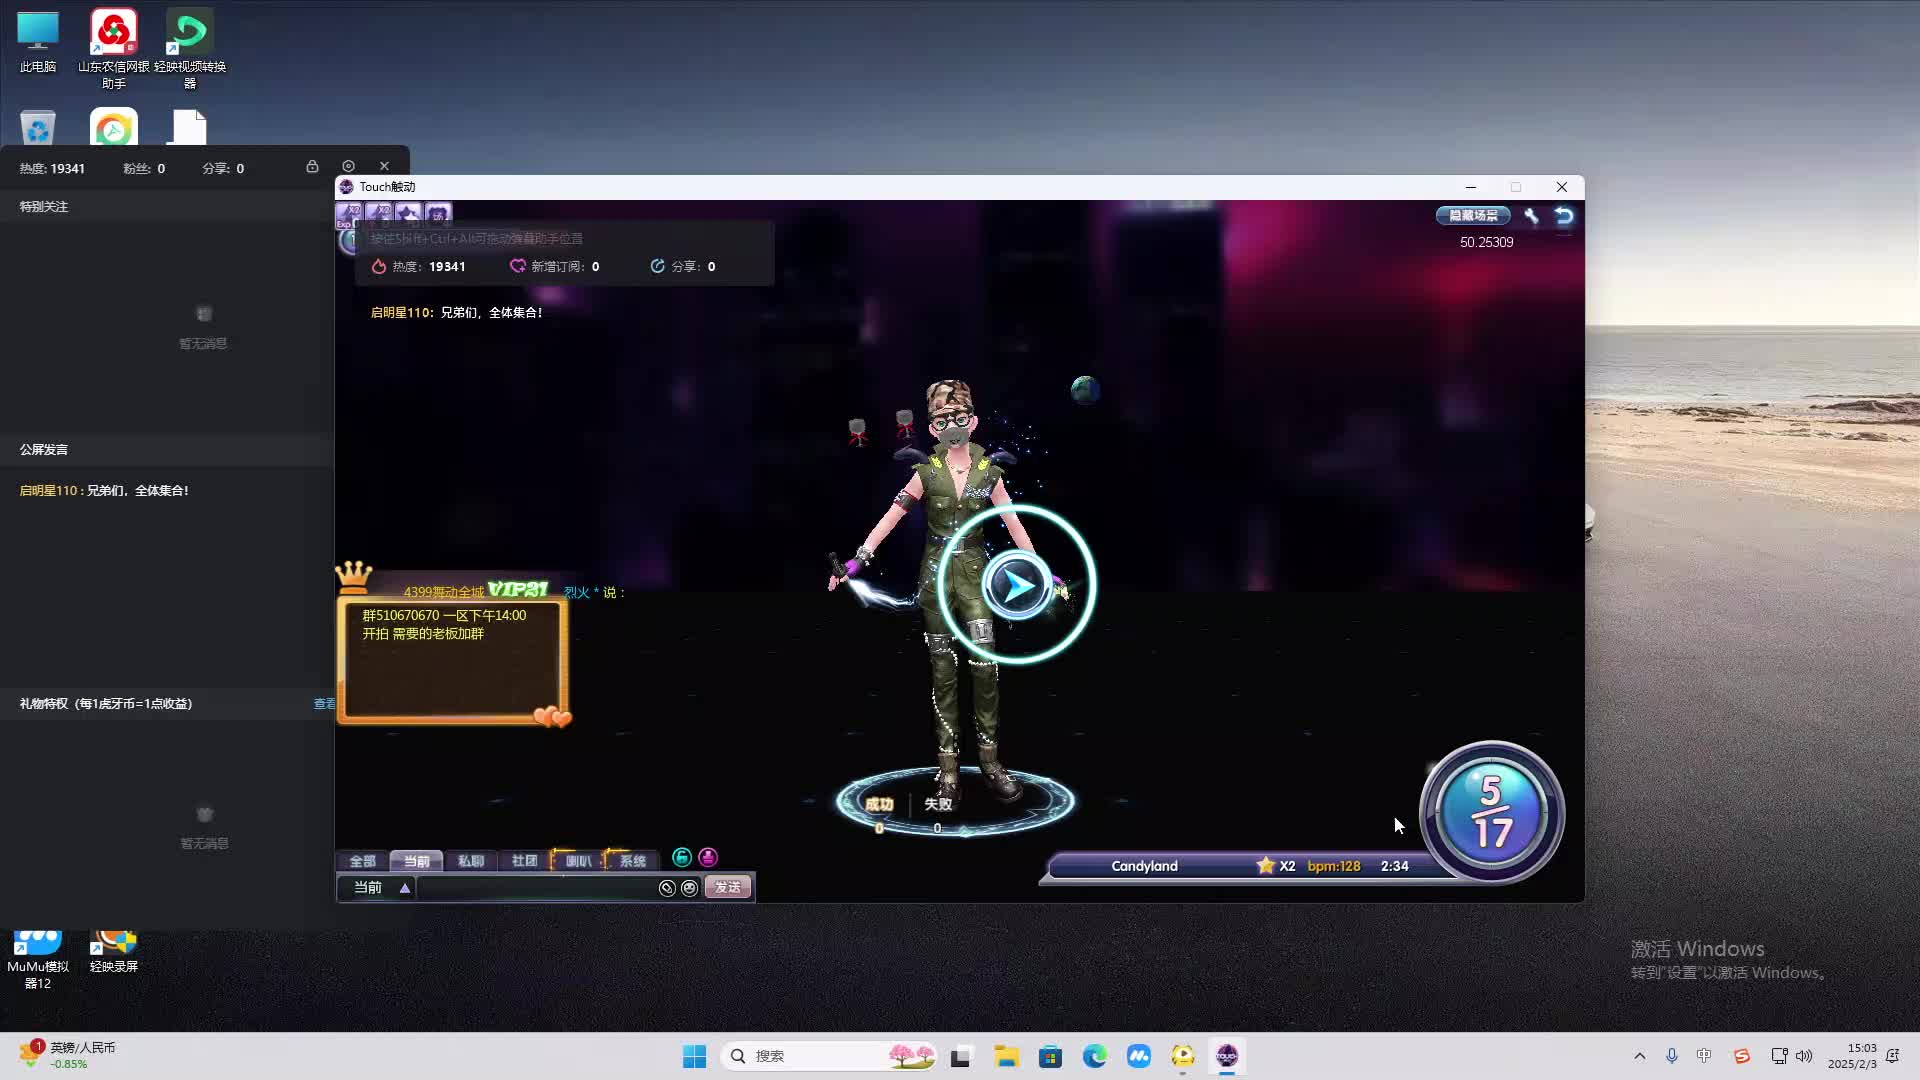Switch to the 私聊 chat tab
1920x1080 pixels.
tap(470, 861)
